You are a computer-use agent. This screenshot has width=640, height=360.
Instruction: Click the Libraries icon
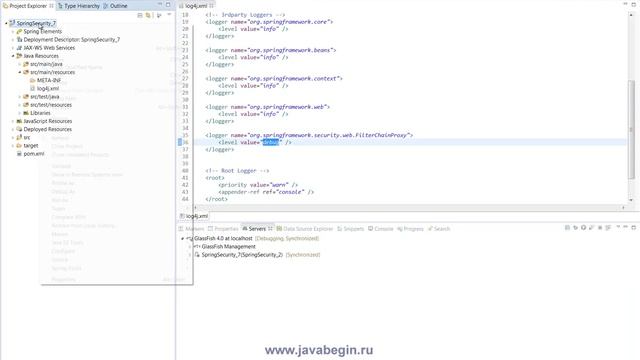coord(26,113)
